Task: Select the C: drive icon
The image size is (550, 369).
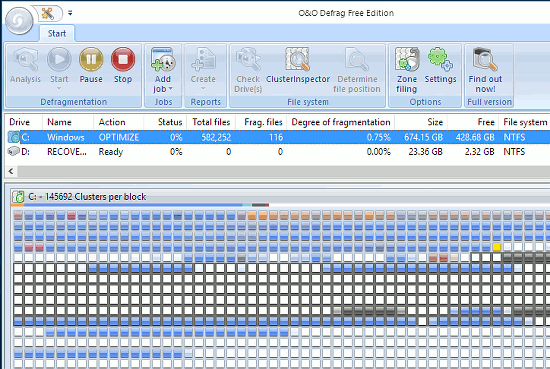Action: pos(14,137)
